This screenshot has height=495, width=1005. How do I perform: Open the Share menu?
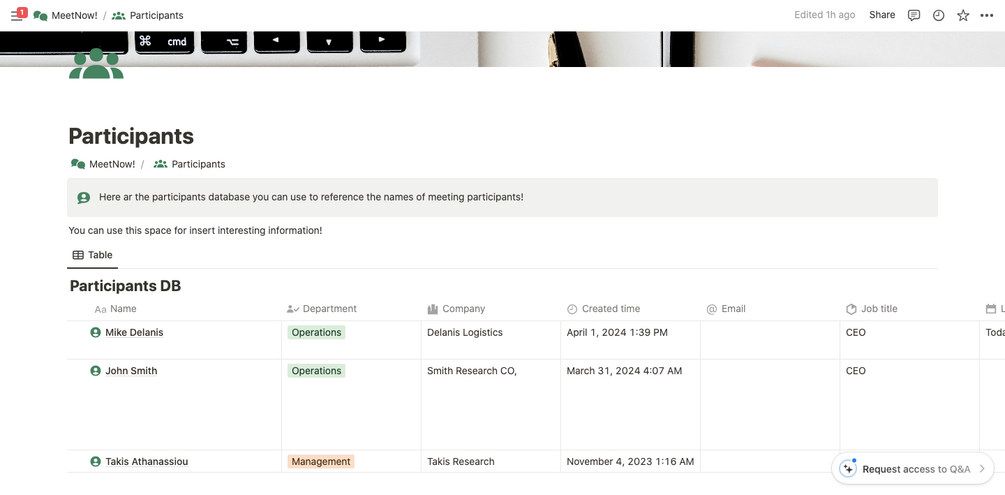(x=882, y=15)
